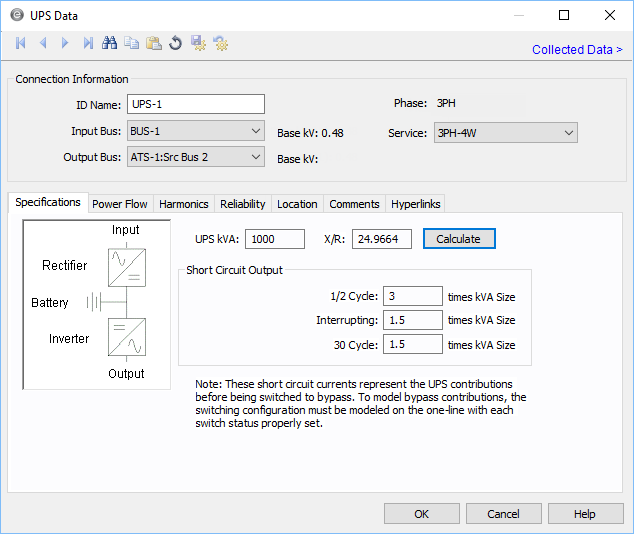The image size is (634, 534).
Task: Open the Service 3PH-4W dropdown
Action: (x=504, y=133)
